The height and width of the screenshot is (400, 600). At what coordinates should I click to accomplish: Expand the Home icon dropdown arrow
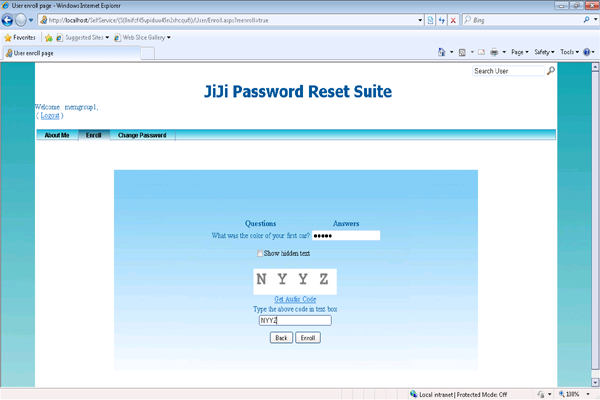point(452,52)
